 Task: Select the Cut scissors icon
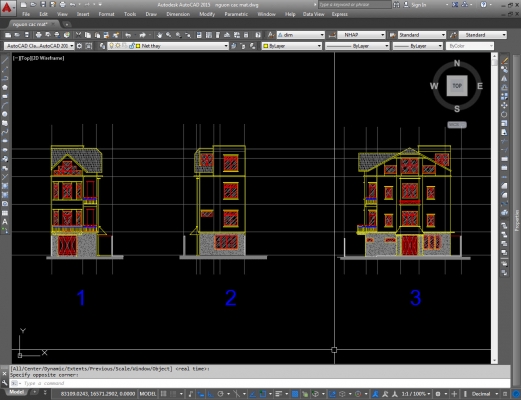(x=78, y=35)
